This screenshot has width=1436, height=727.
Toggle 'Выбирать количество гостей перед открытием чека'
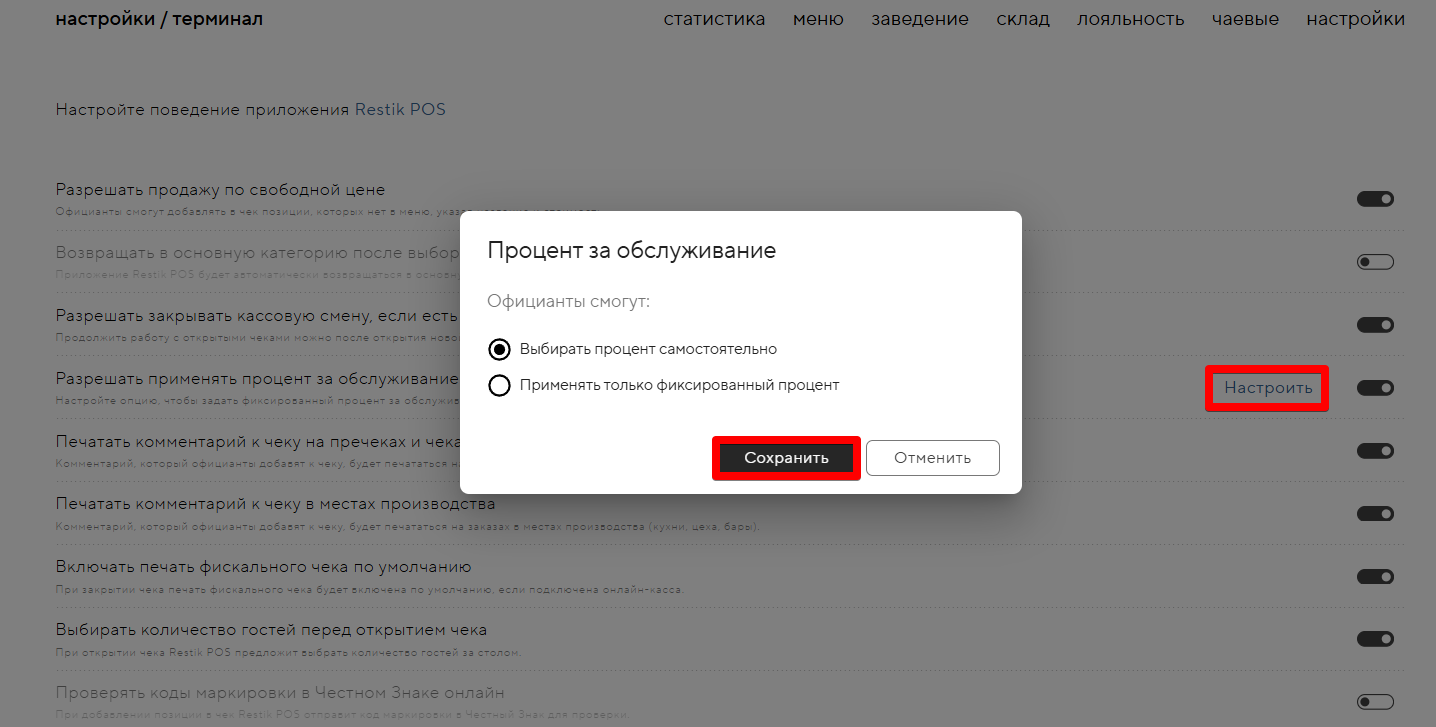pyautogui.click(x=1375, y=639)
